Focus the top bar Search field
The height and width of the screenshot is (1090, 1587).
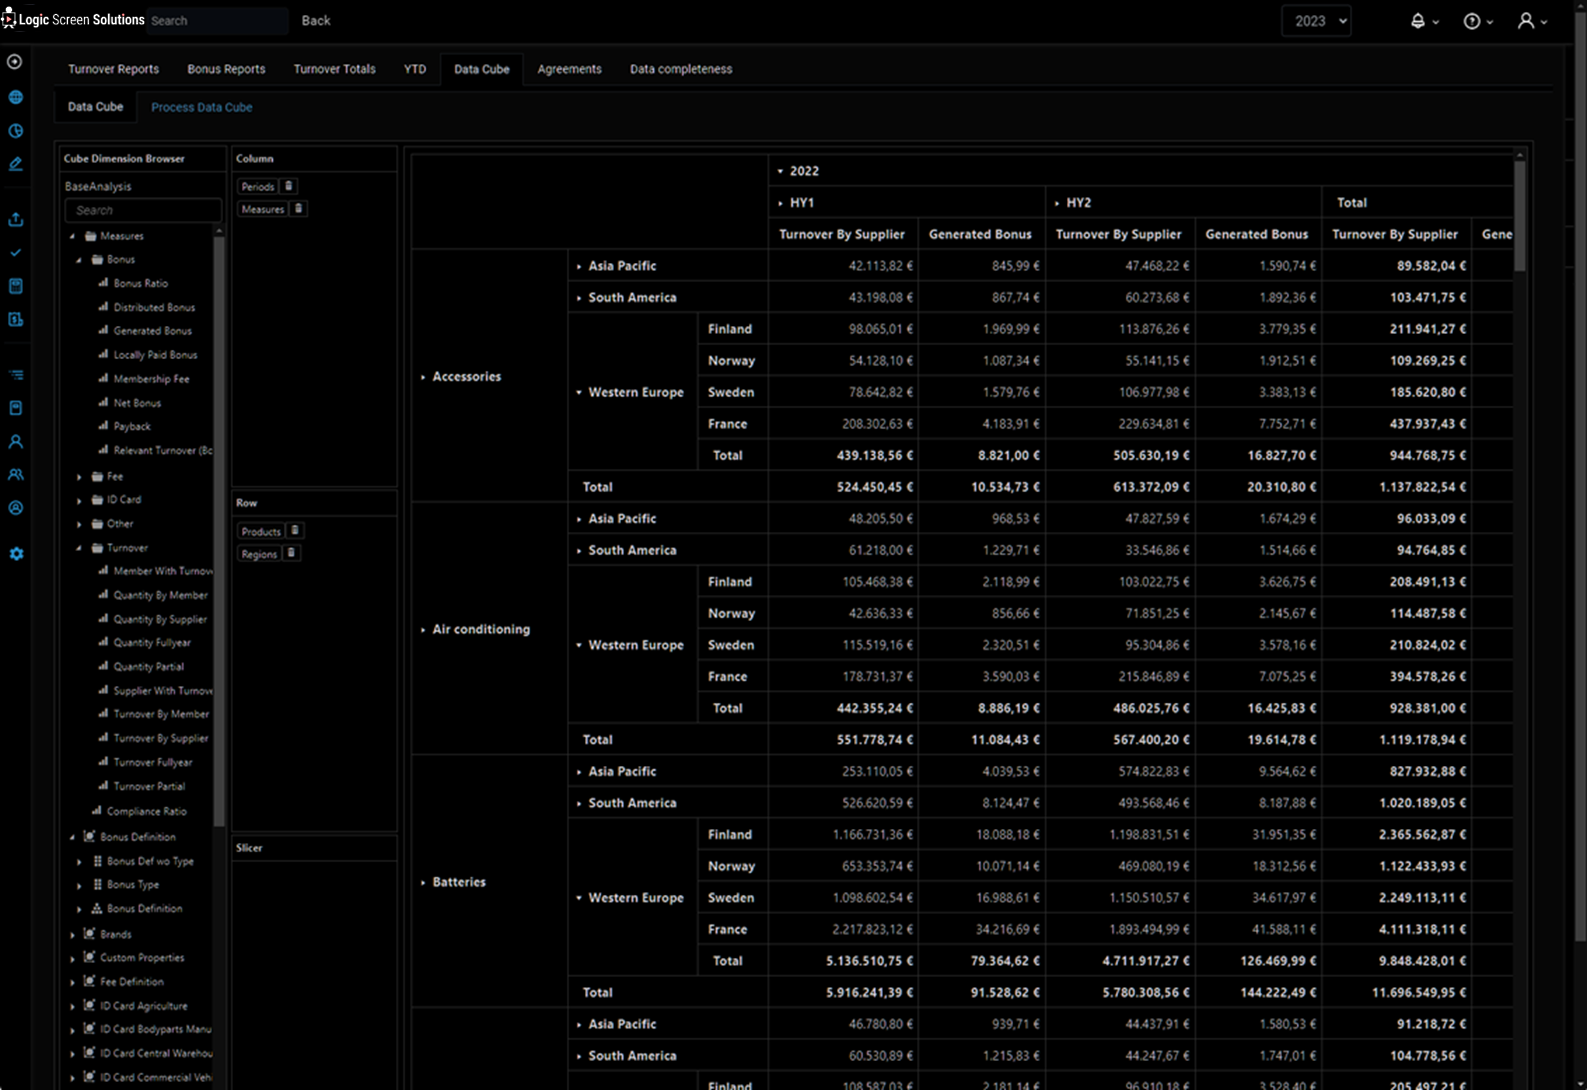coord(217,21)
